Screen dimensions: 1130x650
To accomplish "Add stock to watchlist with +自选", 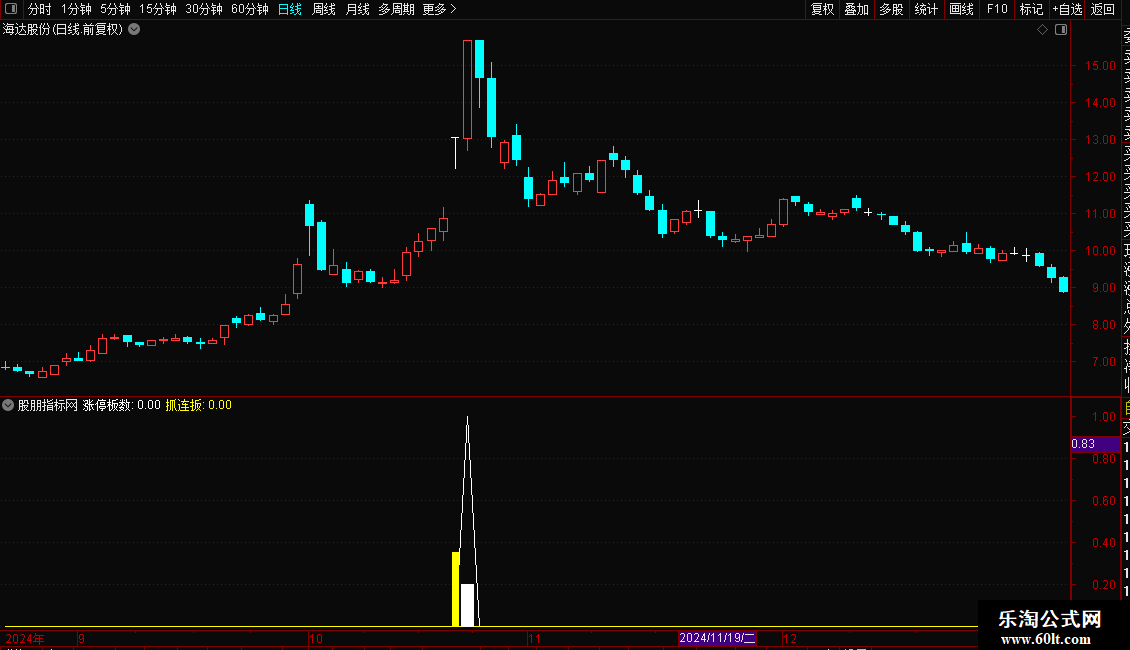I will click(1067, 9).
